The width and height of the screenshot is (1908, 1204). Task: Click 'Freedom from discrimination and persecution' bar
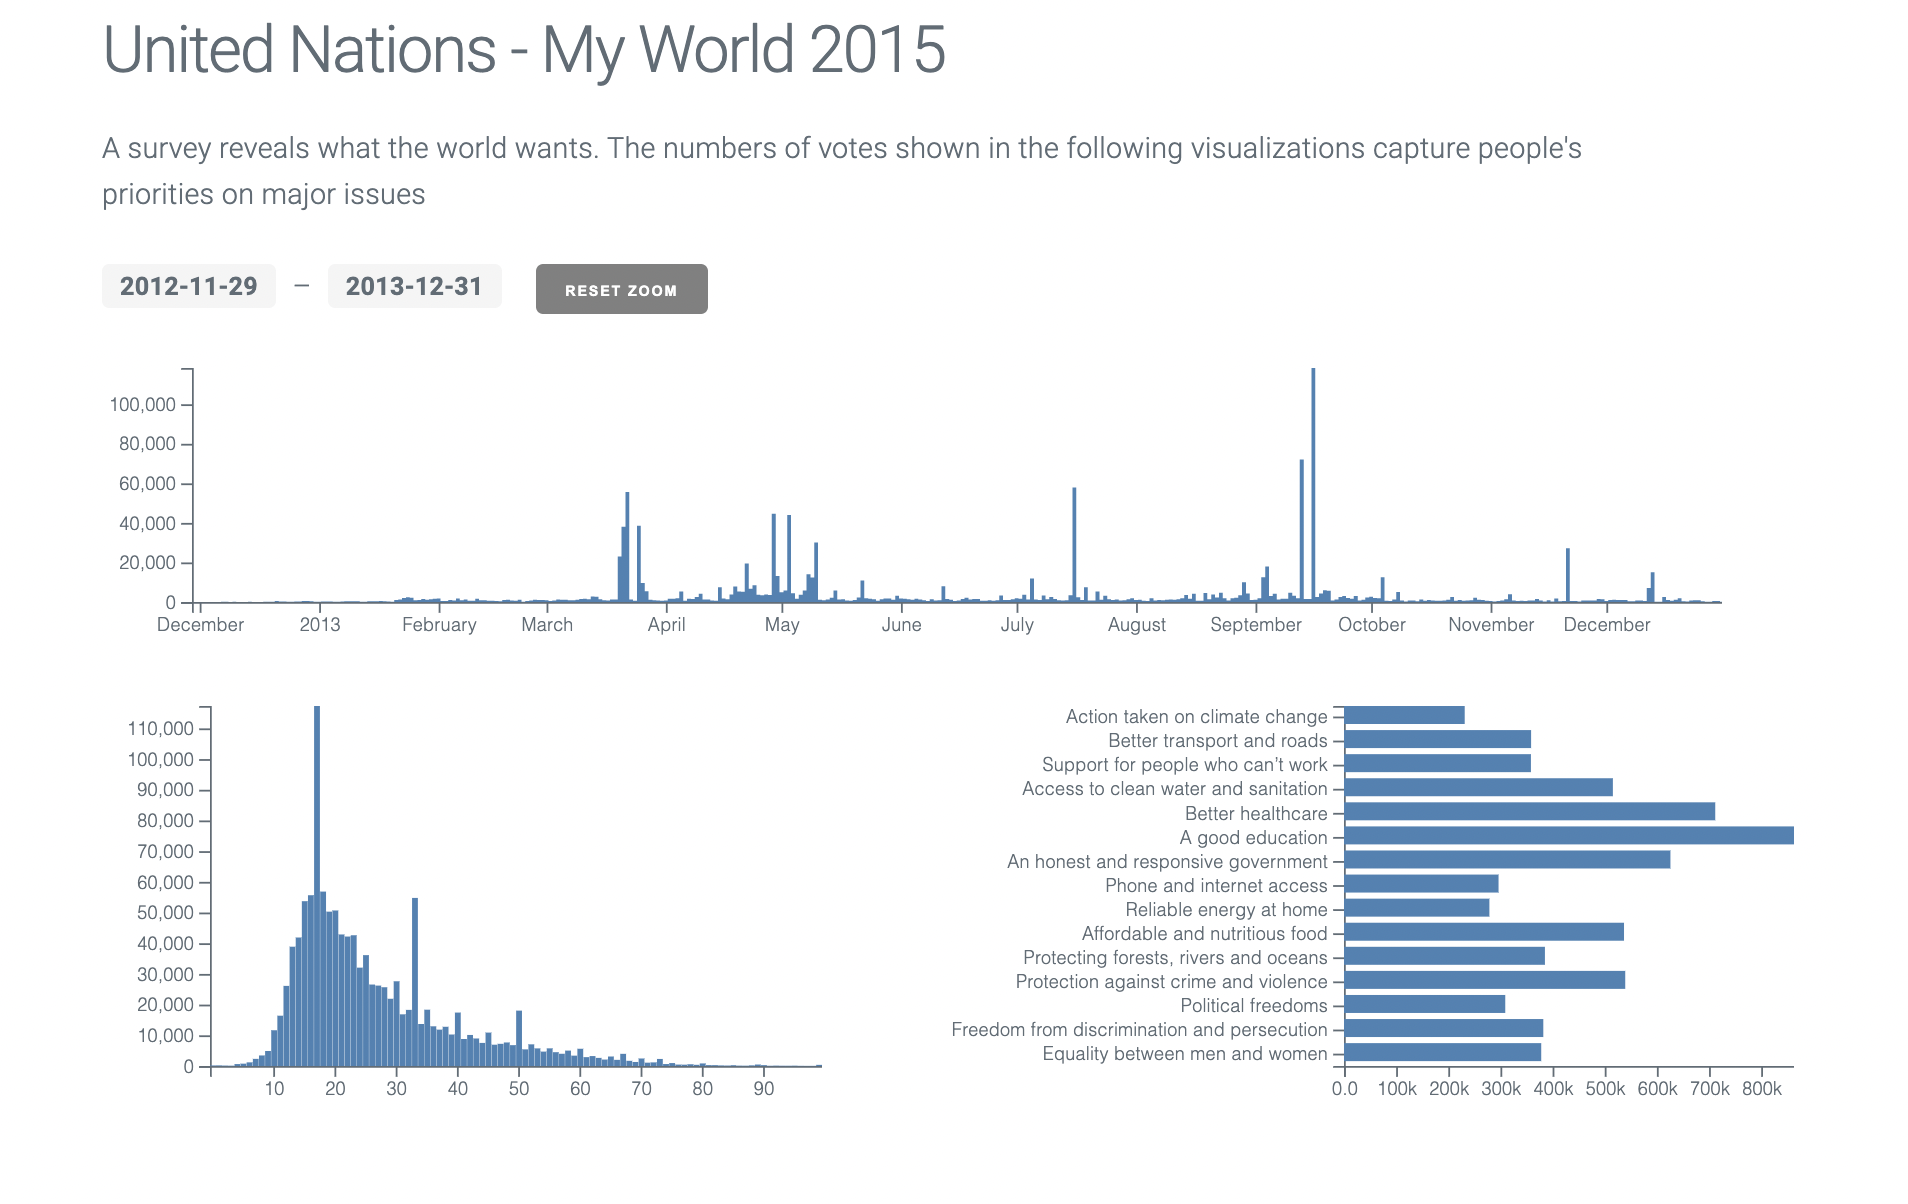1444,1028
